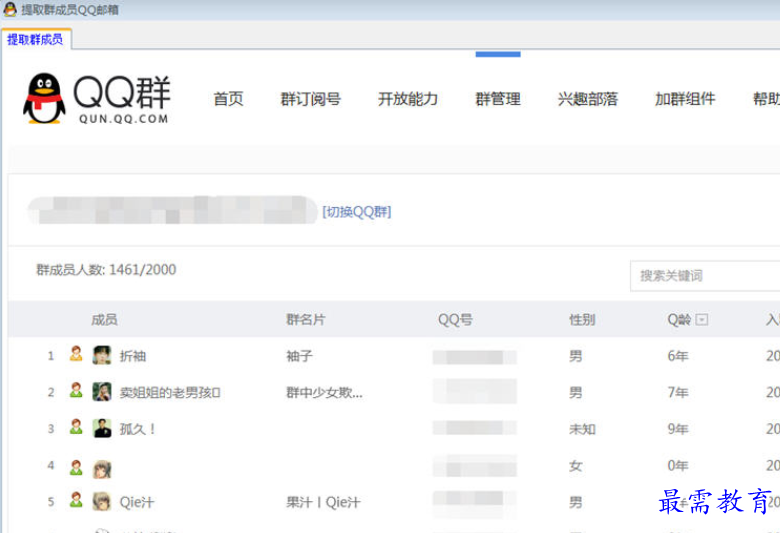This screenshot has height=533, width=780.
Task: Click the window title 提取群成员QQ邮箱
Action: pyautogui.click(x=70, y=10)
